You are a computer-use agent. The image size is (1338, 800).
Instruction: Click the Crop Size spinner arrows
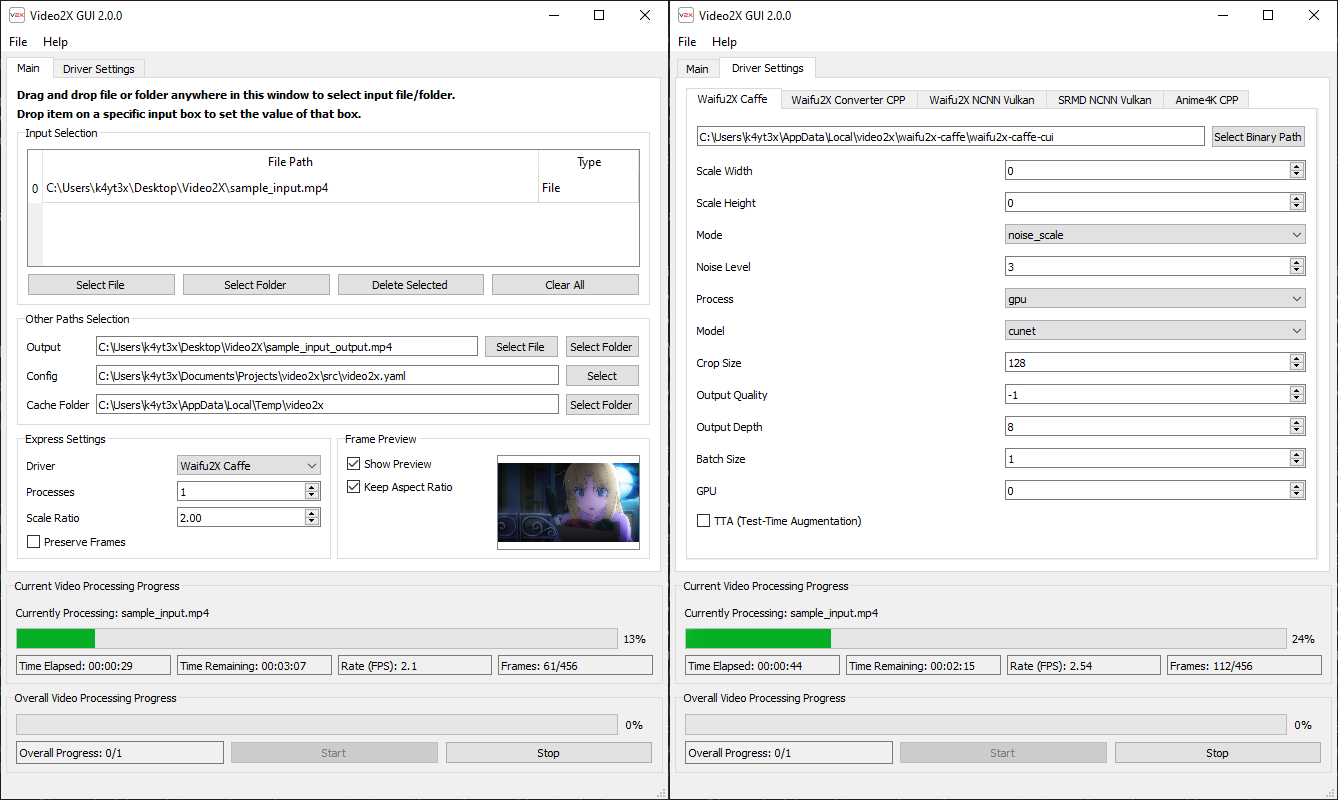1297,363
